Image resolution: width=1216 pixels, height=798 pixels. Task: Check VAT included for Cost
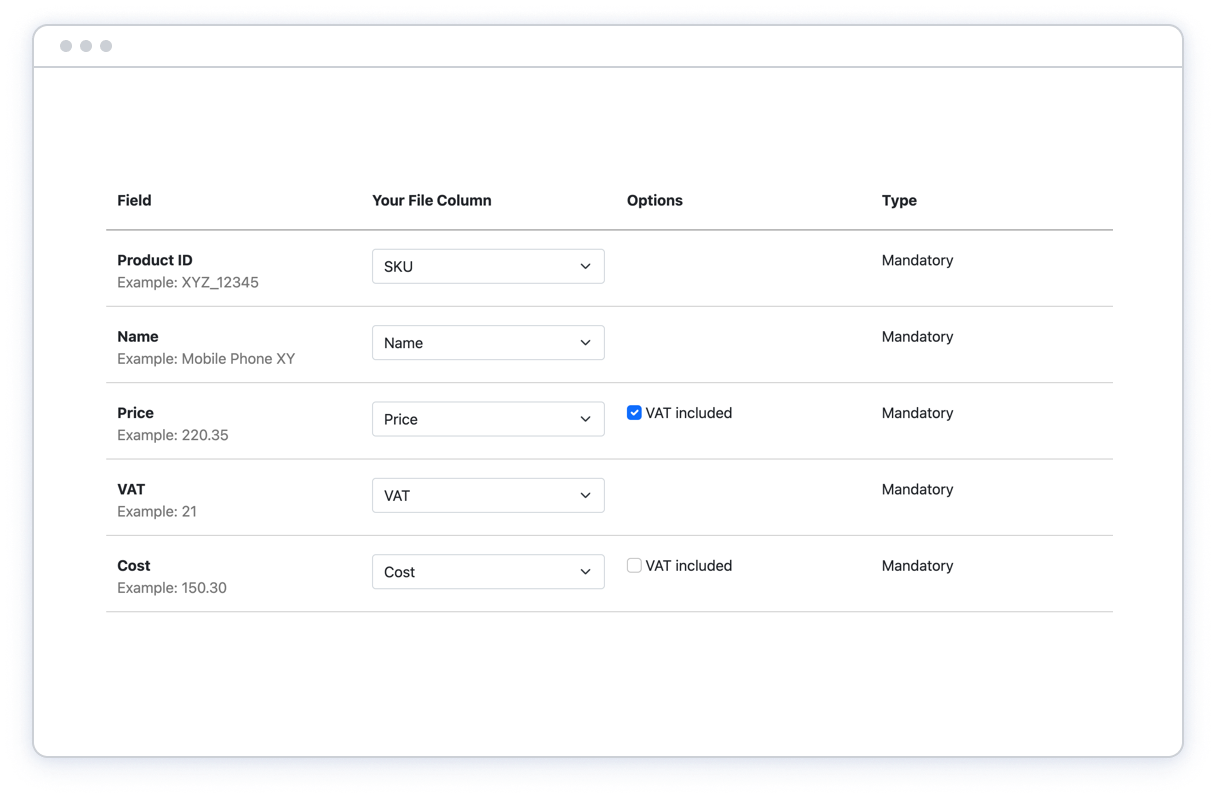[634, 565]
